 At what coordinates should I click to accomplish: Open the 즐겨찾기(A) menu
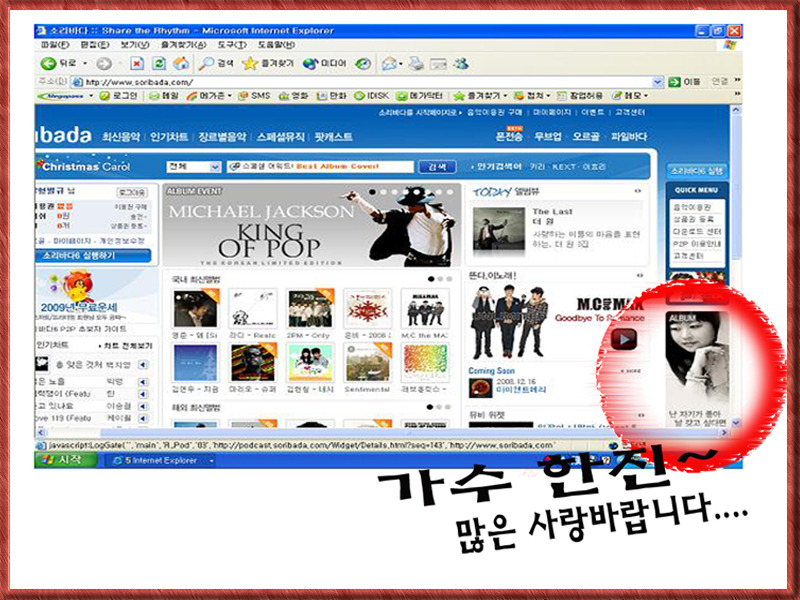[x=184, y=45]
